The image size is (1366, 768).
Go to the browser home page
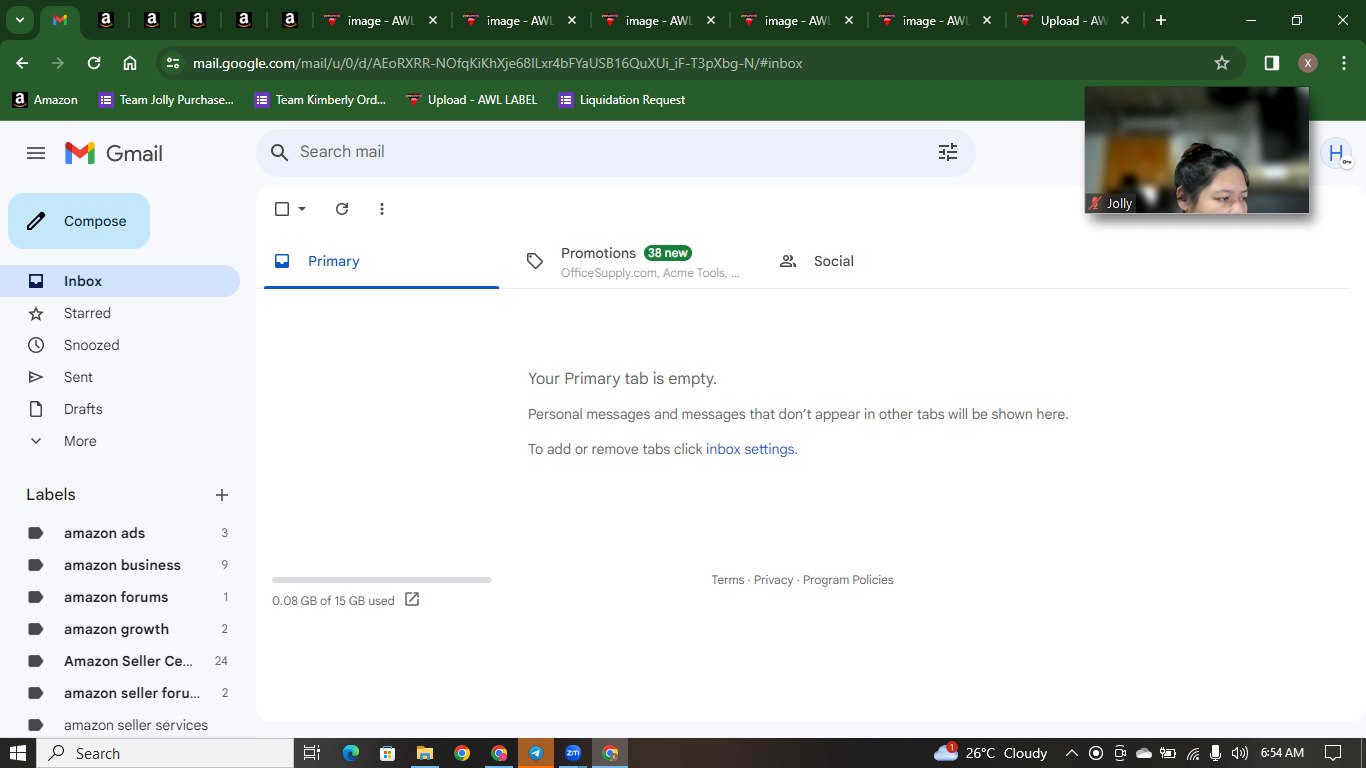(x=130, y=63)
